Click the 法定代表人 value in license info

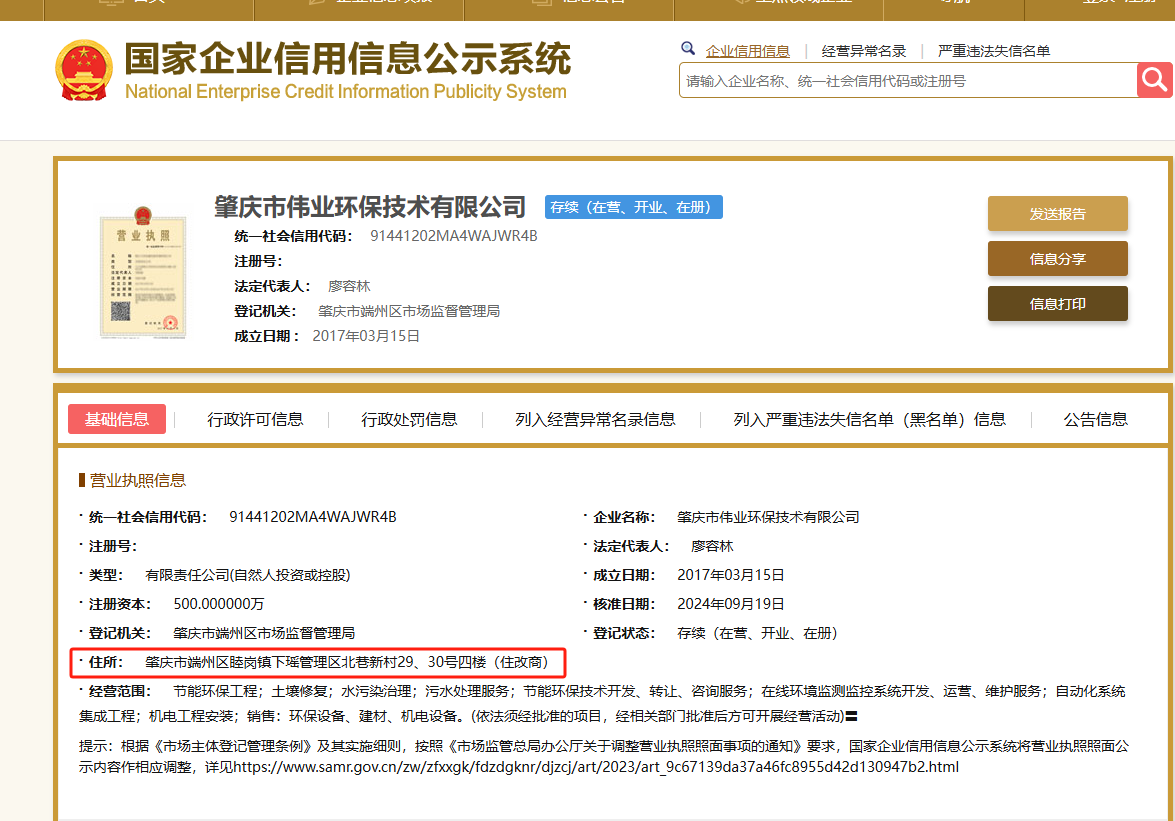tap(712, 546)
